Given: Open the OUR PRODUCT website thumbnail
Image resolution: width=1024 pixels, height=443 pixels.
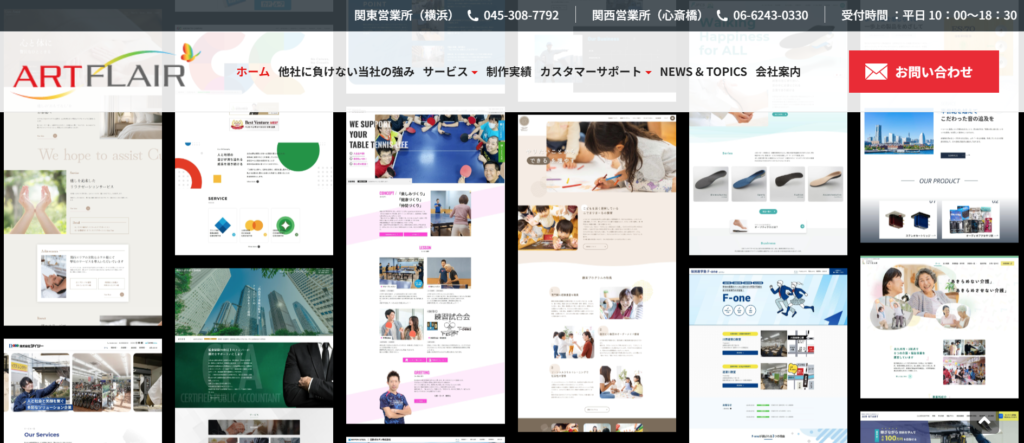Looking at the screenshot, I should click(939, 175).
